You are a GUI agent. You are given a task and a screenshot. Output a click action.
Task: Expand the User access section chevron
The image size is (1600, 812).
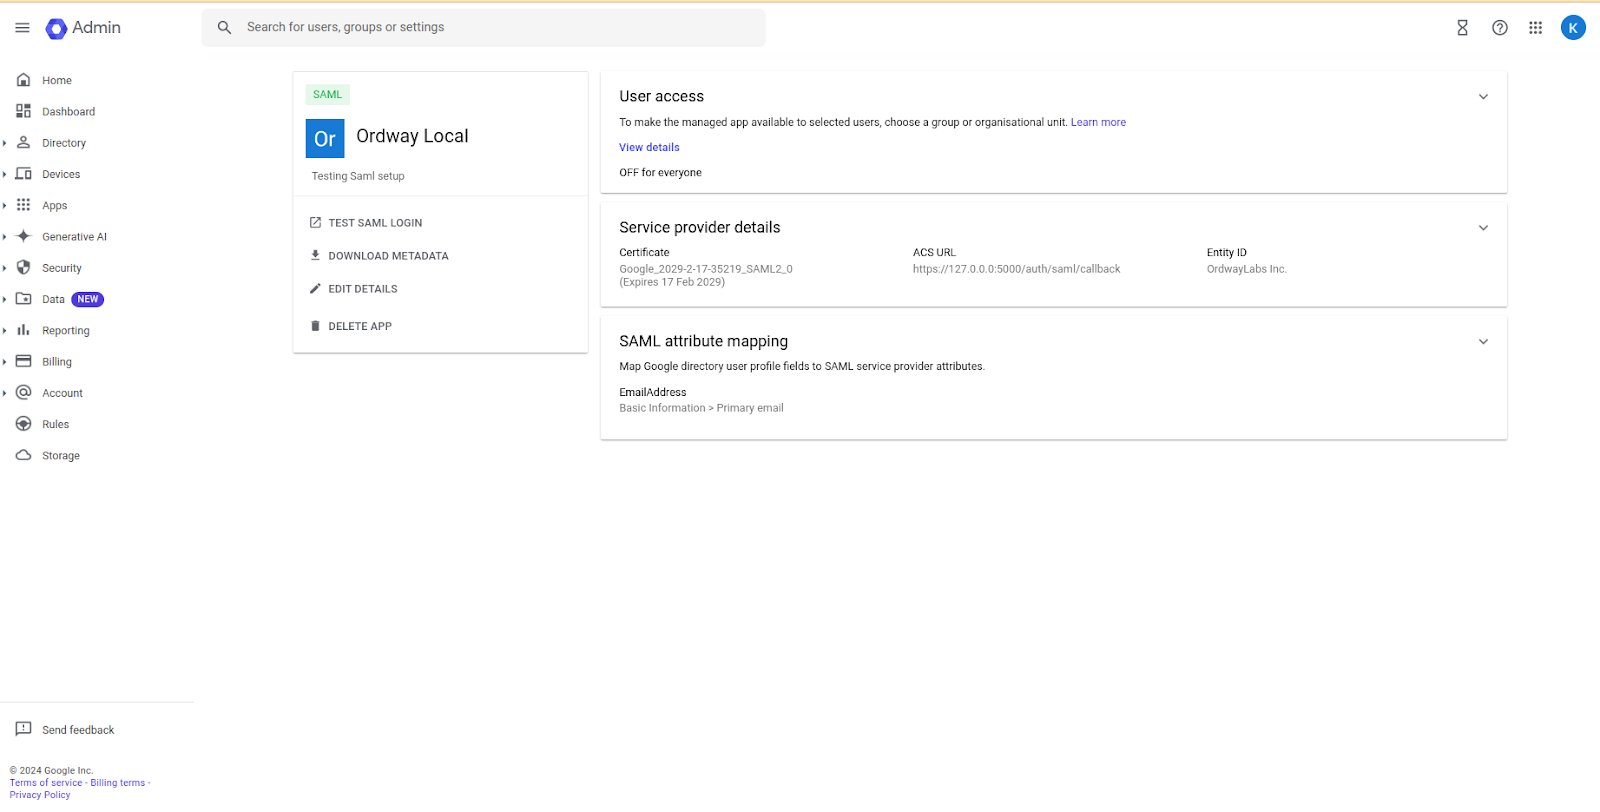tap(1483, 97)
